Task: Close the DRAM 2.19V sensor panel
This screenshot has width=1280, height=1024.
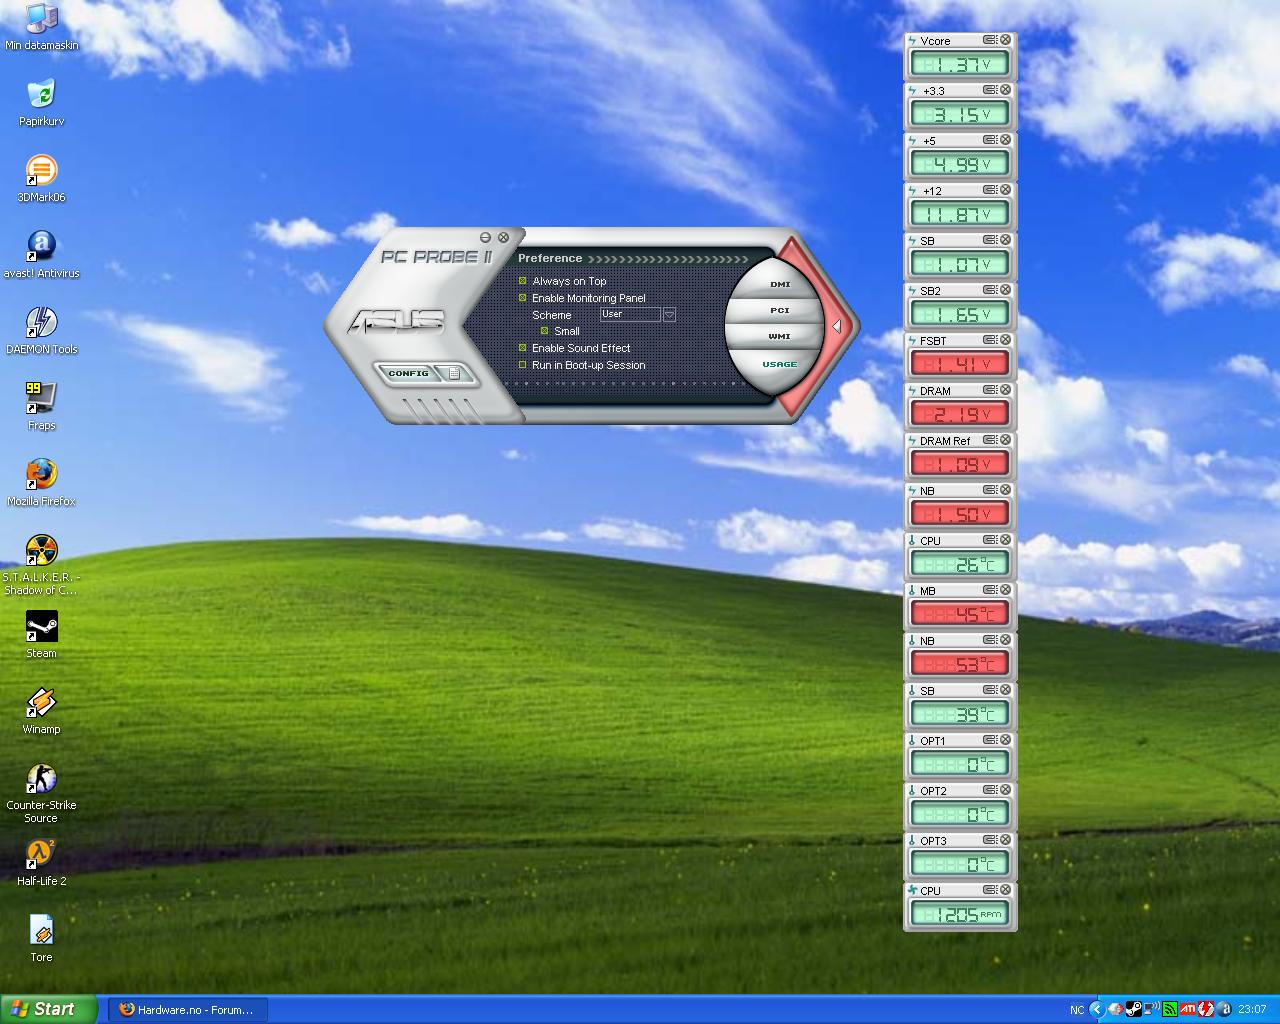Action: point(1006,390)
